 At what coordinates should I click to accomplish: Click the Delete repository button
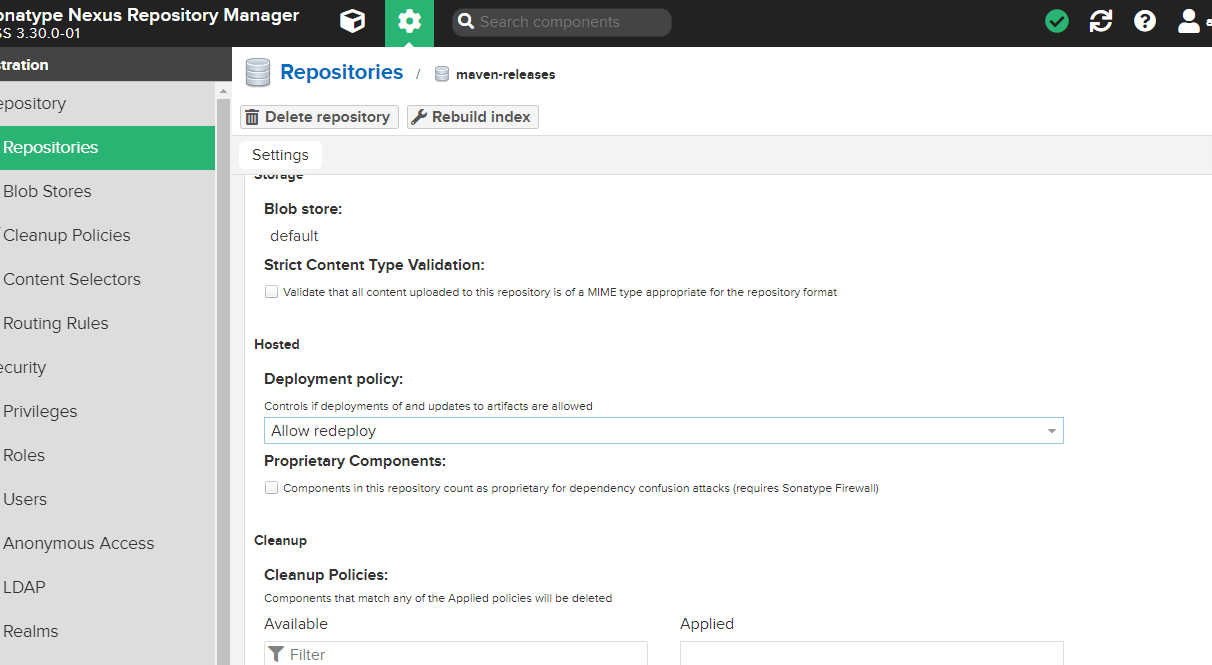tap(319, 117)
